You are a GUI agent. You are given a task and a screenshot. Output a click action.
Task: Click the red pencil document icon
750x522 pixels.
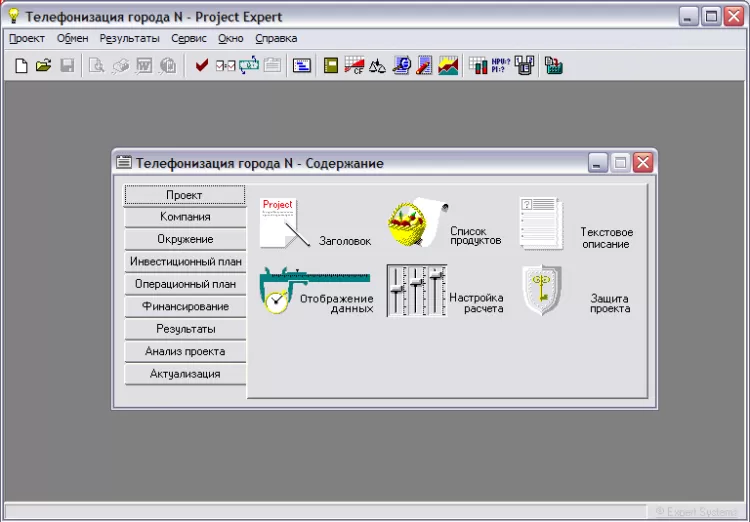[424, 66]
